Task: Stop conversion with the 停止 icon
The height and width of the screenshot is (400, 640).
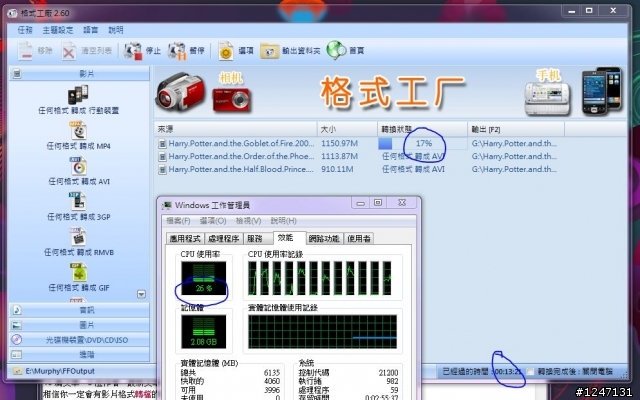Action: tap(133, 51)
